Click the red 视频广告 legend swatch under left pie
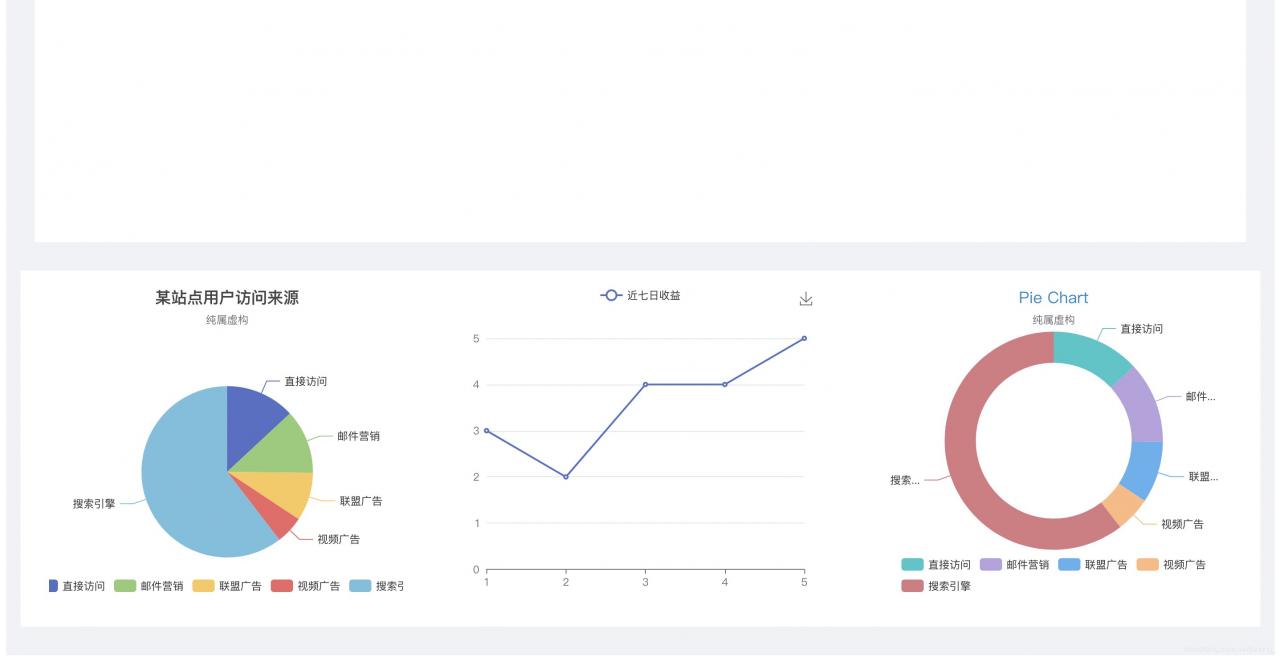Screen dimensions: 1280x657 click(282, 586)
